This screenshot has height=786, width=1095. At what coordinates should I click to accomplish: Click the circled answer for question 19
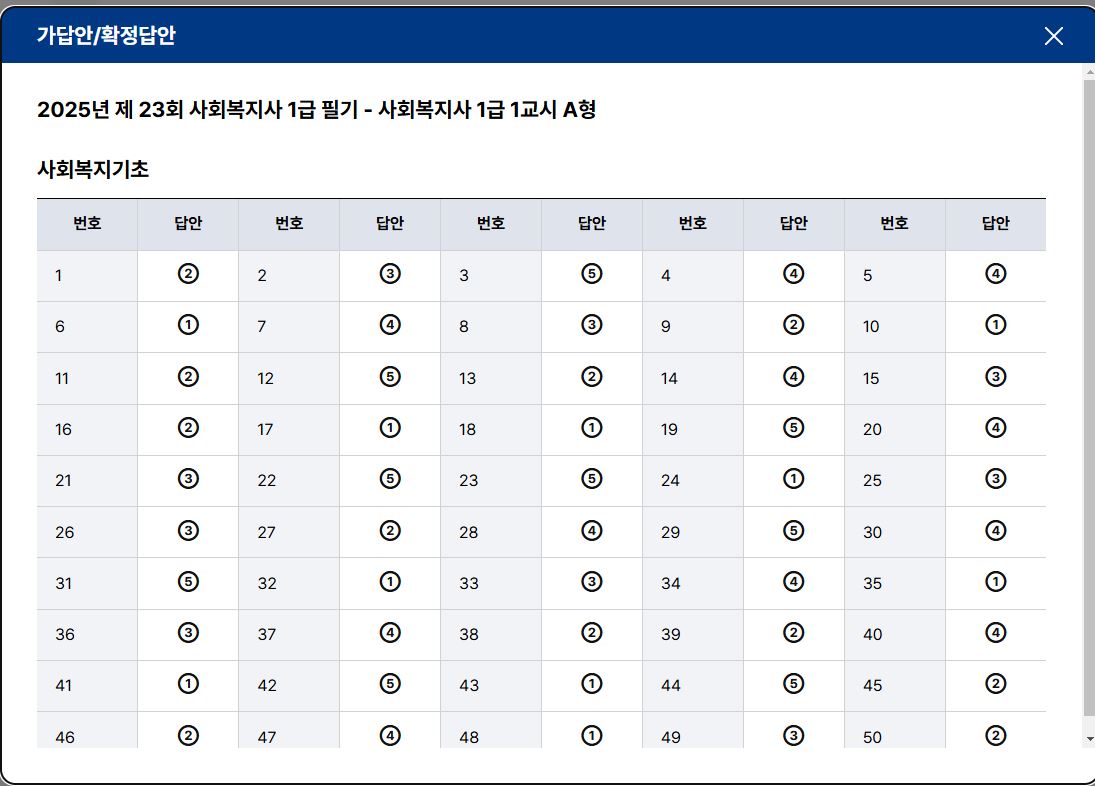[793, 427]
